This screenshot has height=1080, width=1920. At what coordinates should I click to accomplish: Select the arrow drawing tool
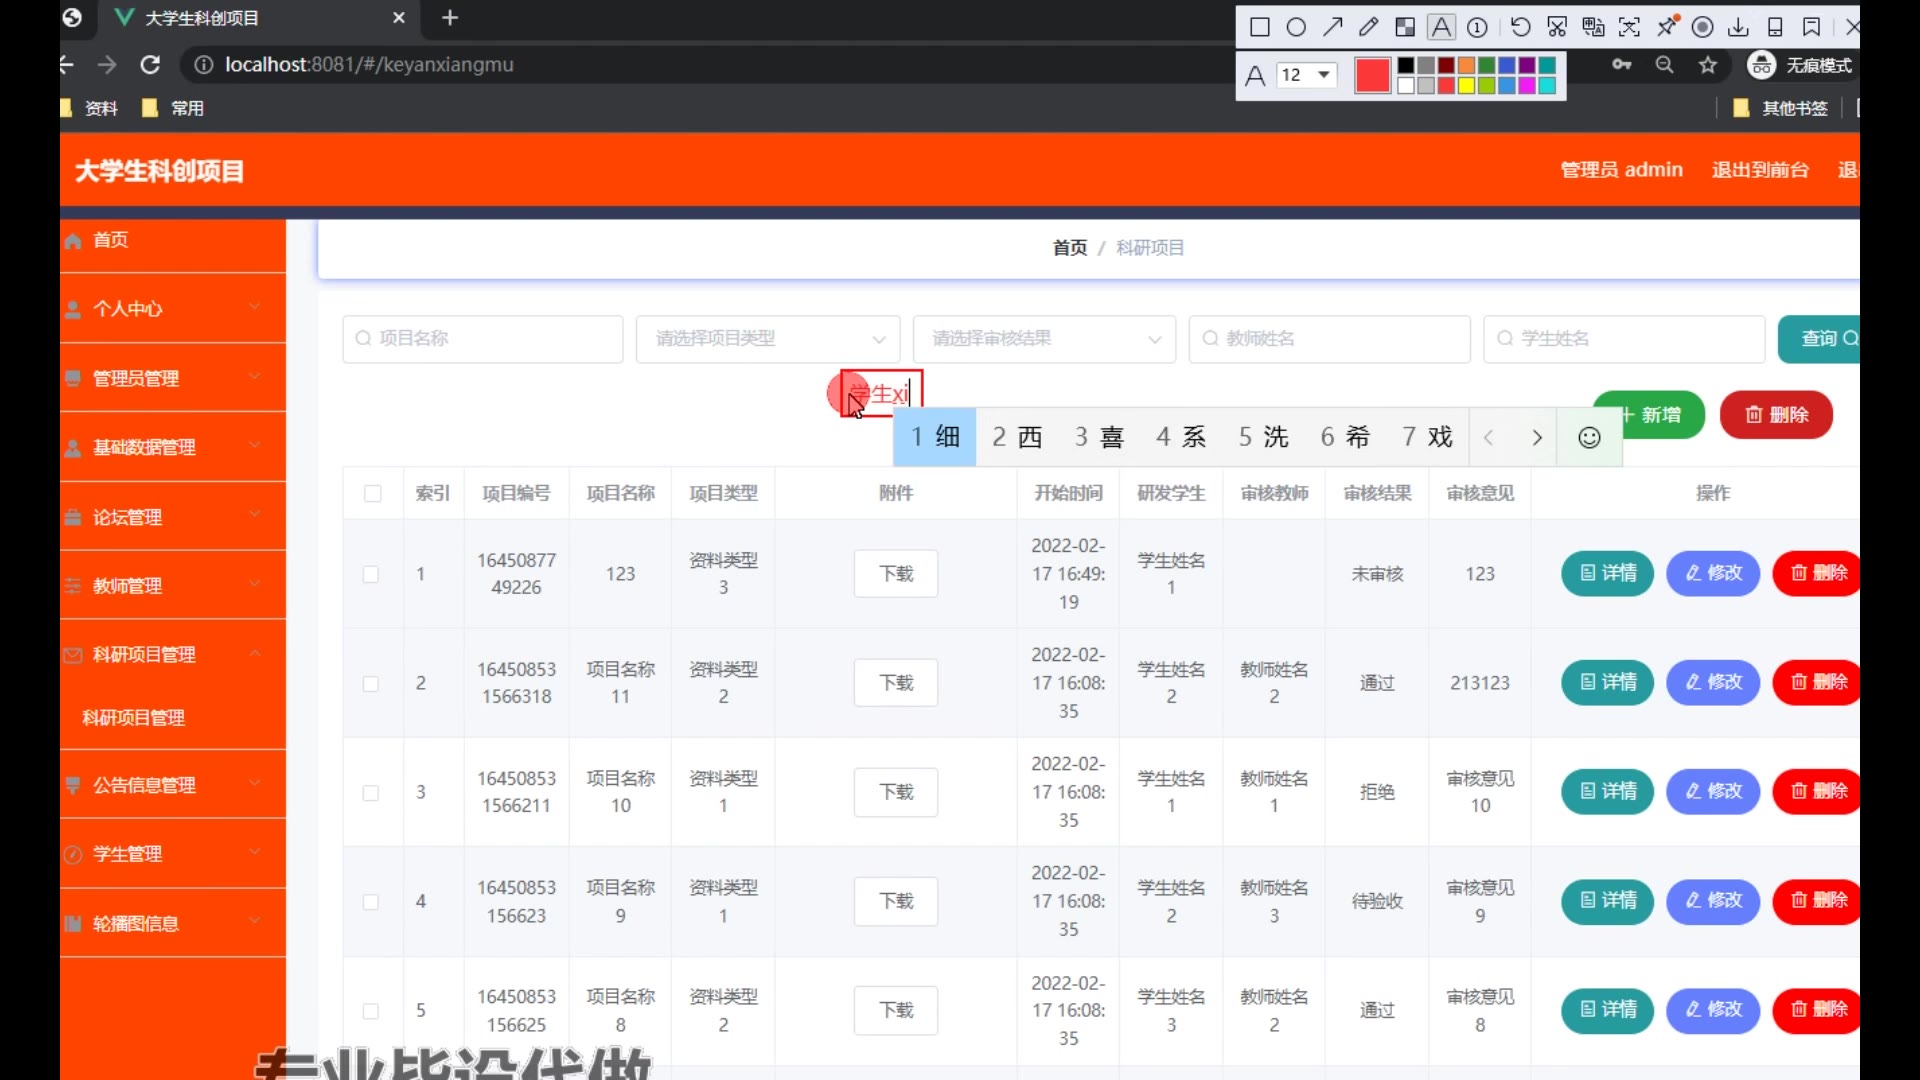[1332, 27]
